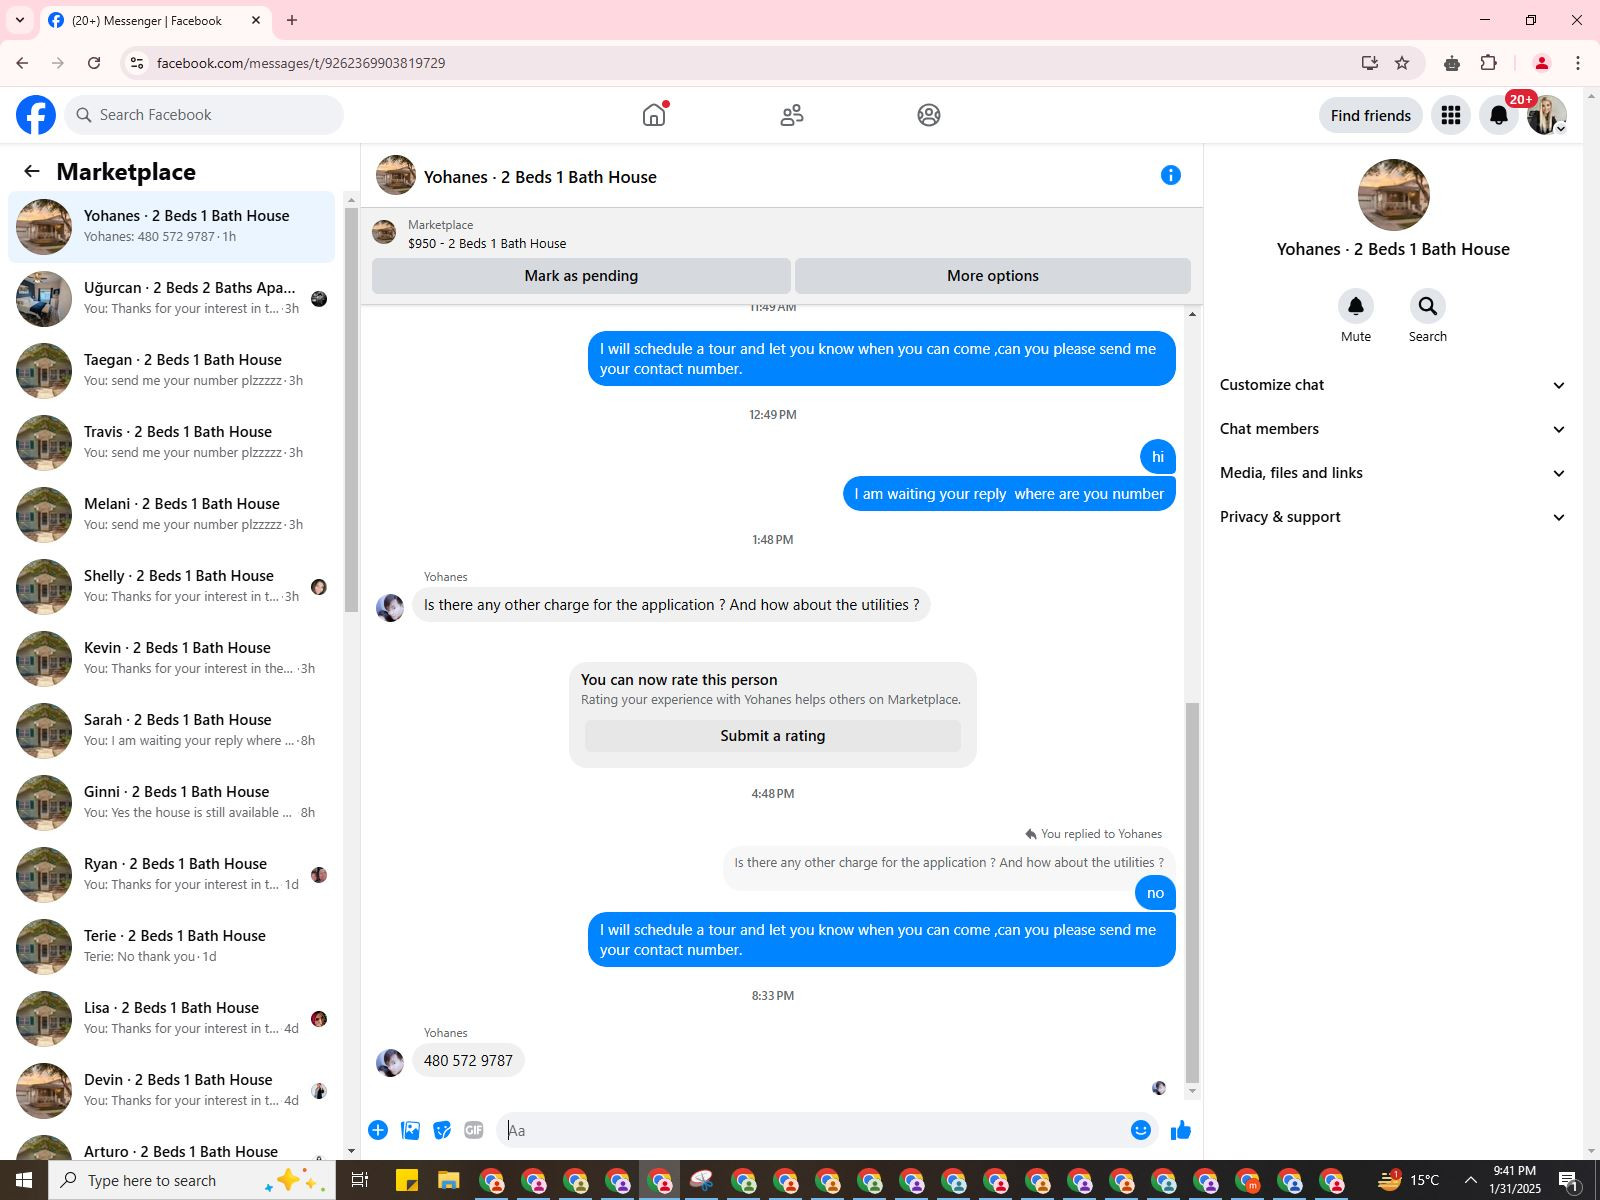Select the 480 572 9787 message bubble
The width and height of the screenshot is (1600, 1200).
[x=468, y=1061]
